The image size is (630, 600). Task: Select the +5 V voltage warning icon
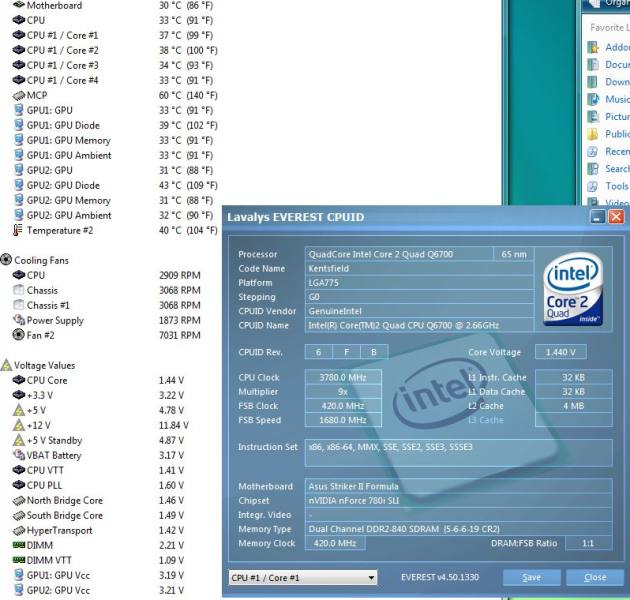[x=18, y=410]
